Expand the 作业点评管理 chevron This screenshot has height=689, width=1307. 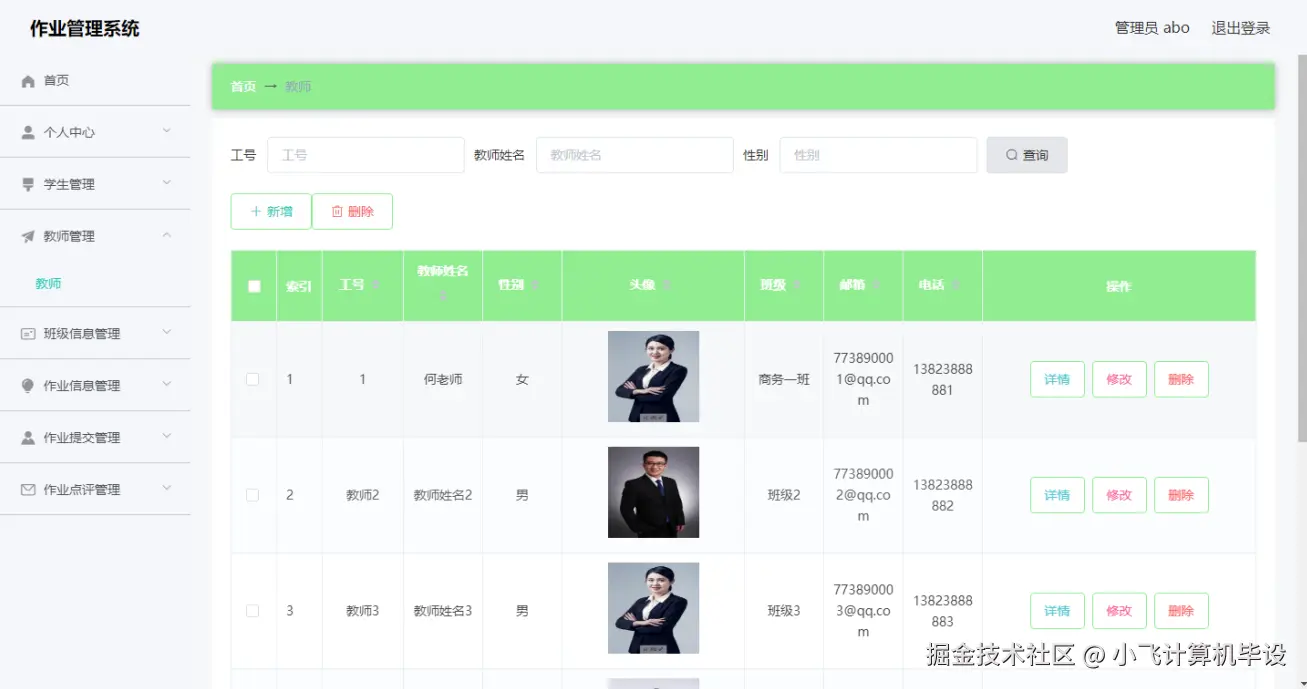click(x=167, y=489)
